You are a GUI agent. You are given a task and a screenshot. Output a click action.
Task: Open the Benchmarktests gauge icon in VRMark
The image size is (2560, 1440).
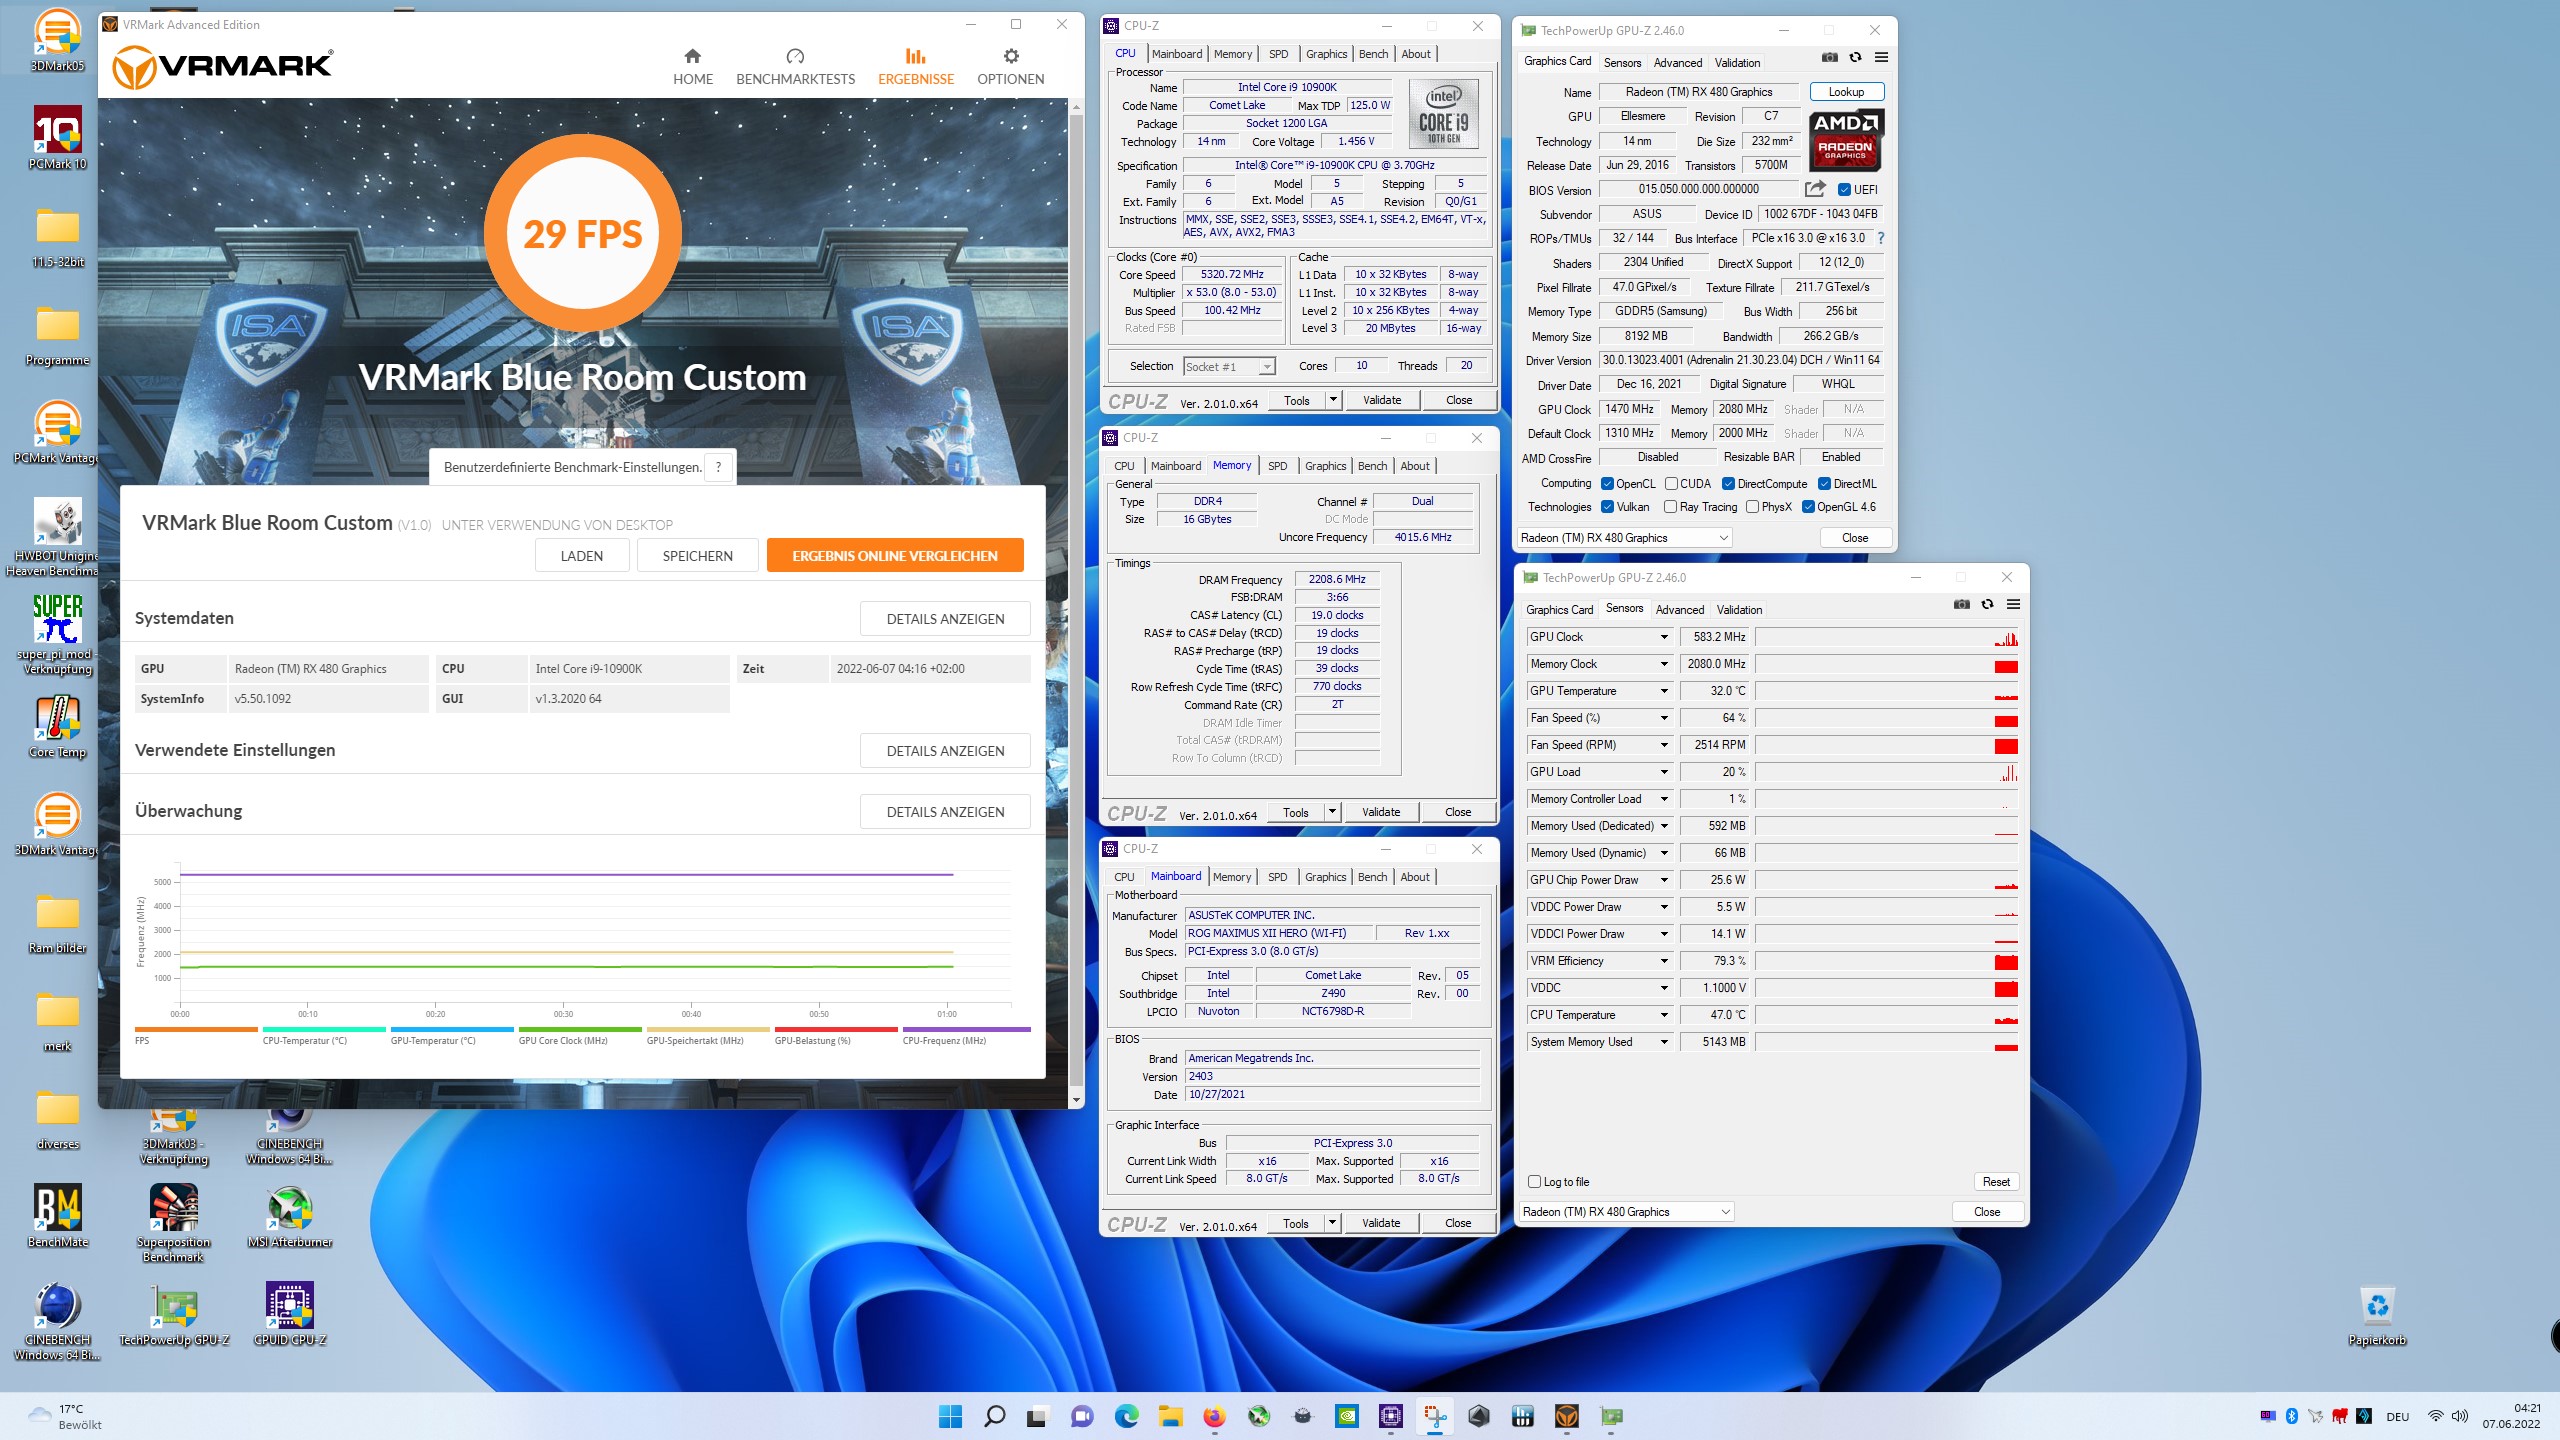coord(795,56)
